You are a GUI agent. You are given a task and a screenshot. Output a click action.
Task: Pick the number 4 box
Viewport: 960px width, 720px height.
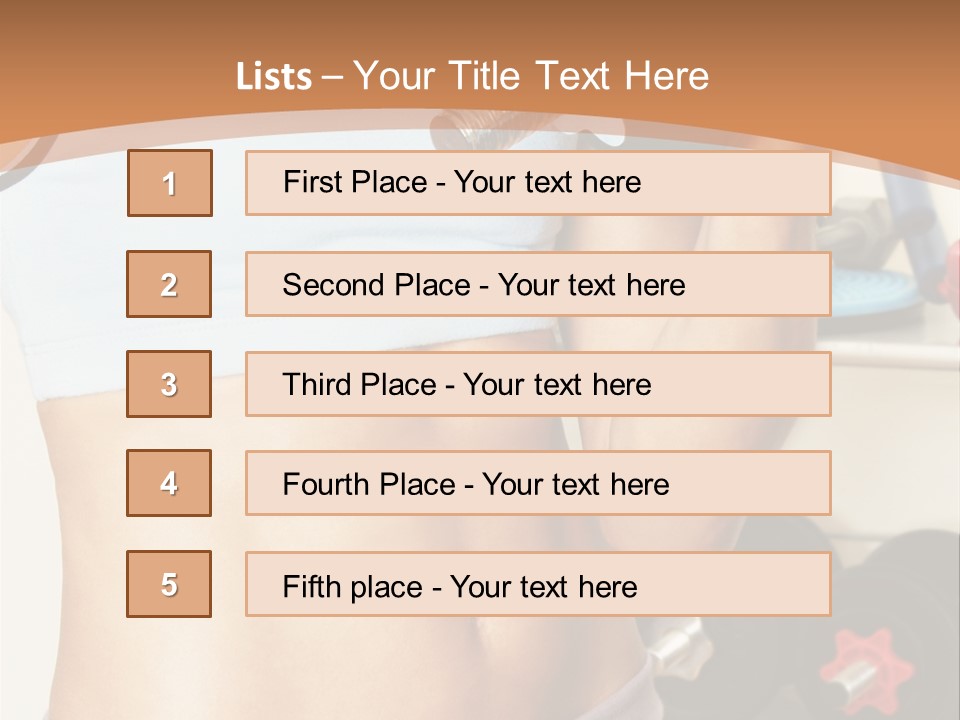[169, 483]
